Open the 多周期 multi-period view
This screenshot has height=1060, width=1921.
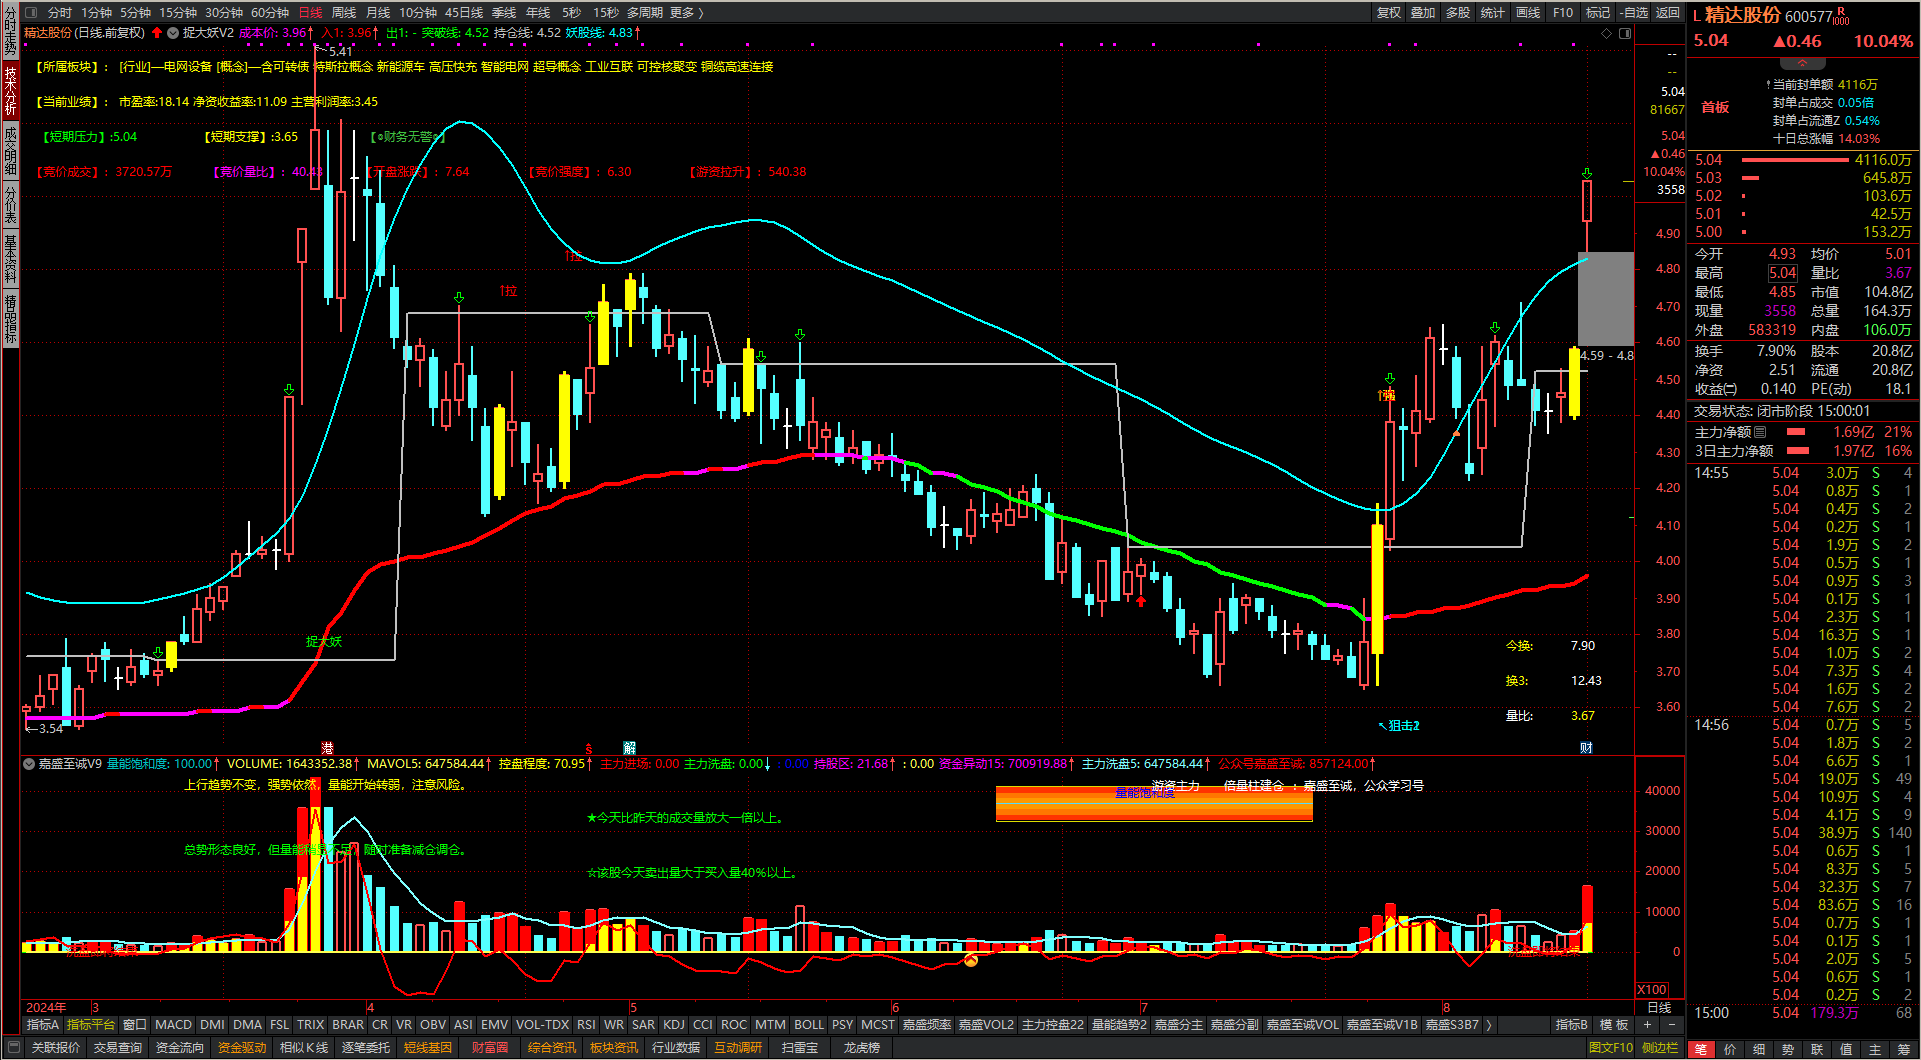pos(645,13)
